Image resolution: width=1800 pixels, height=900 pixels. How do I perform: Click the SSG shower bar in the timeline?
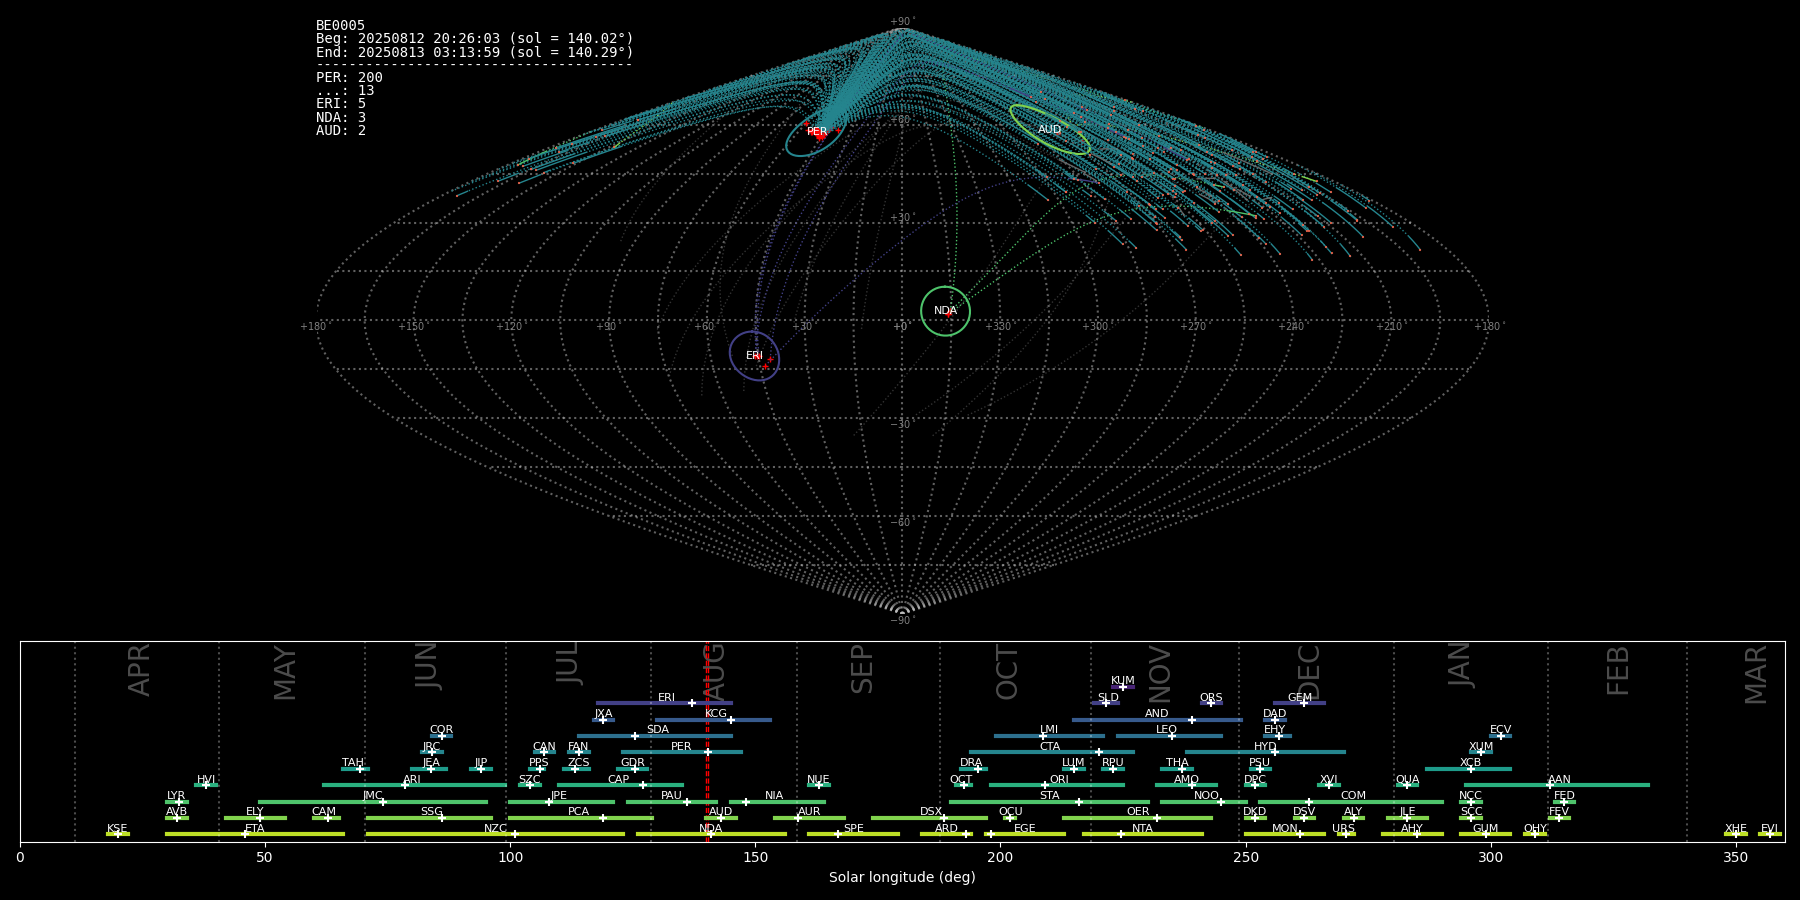pyautogui.click(x=429, y=818)
